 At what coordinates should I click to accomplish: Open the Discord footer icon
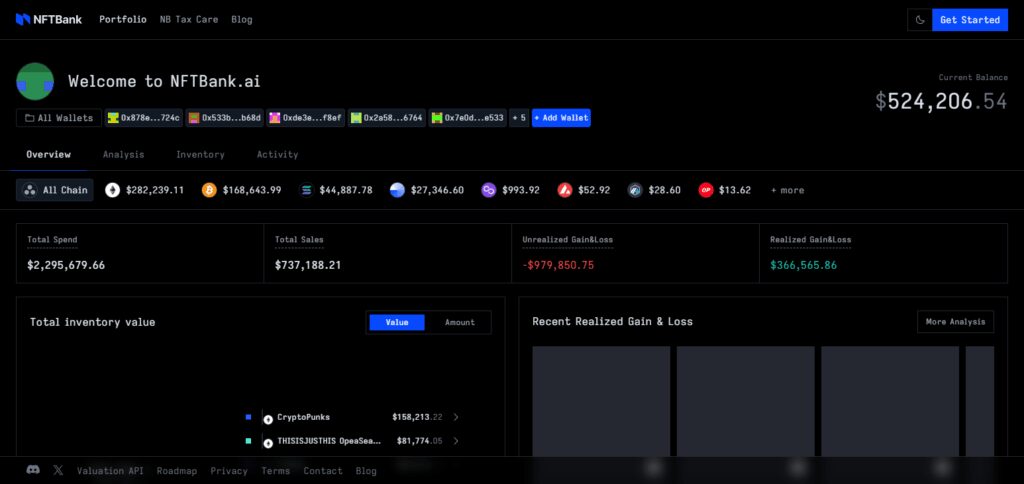33,470
